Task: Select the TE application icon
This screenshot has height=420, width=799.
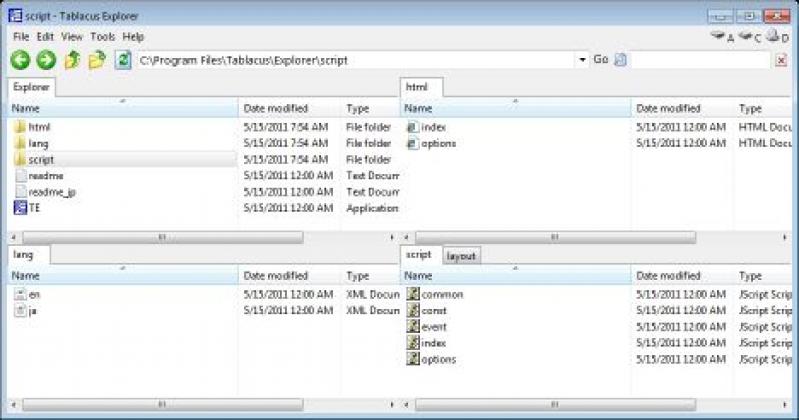Action: (20, 208)
